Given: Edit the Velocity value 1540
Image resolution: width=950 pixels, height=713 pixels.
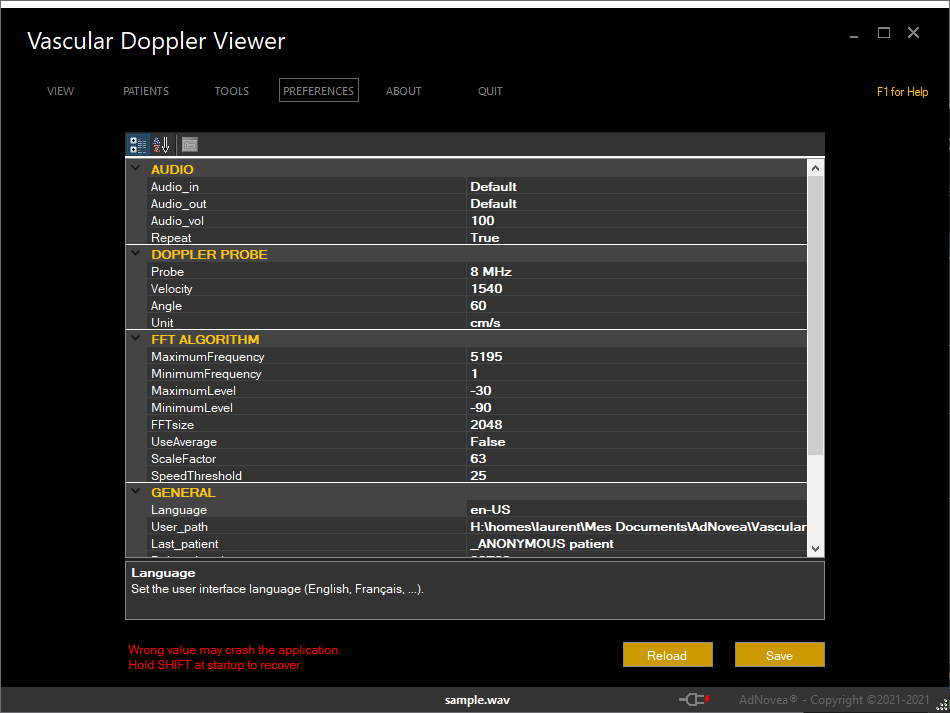Looking at the screenshot, I should [x=637, y=288].
